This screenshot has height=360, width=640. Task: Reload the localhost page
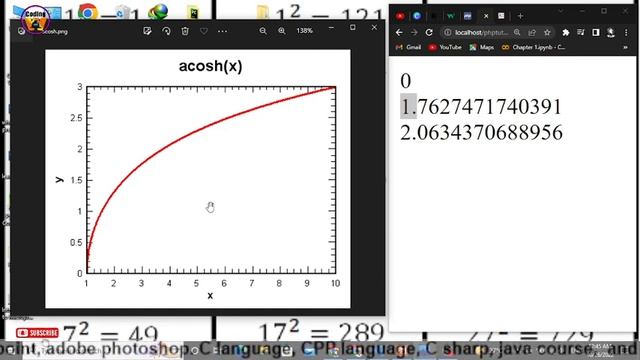[x=429, y=32]
